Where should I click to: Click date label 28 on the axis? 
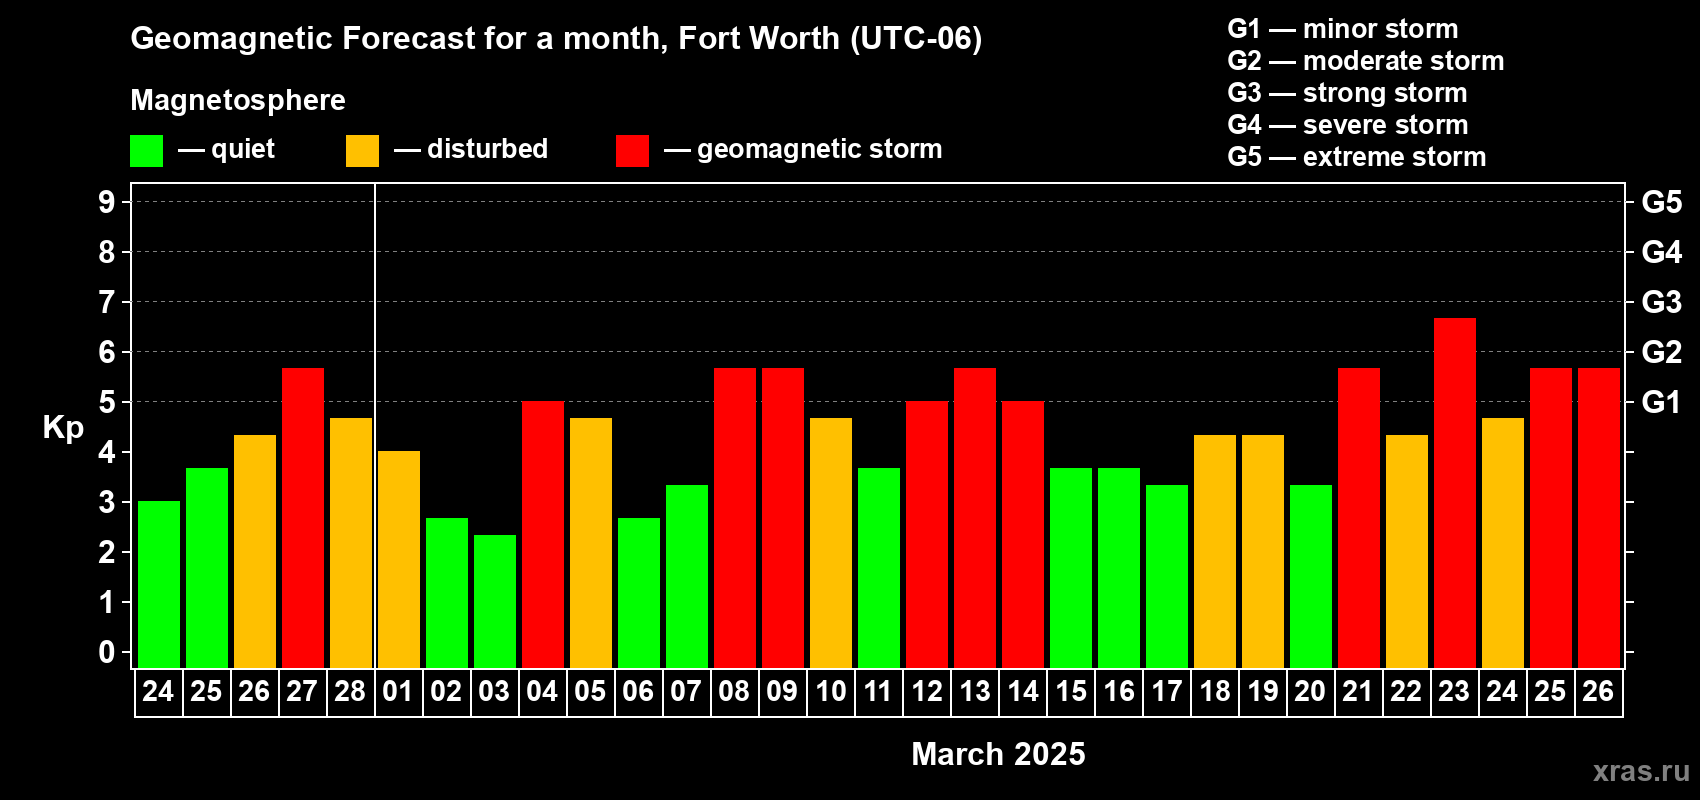point(350,692)
